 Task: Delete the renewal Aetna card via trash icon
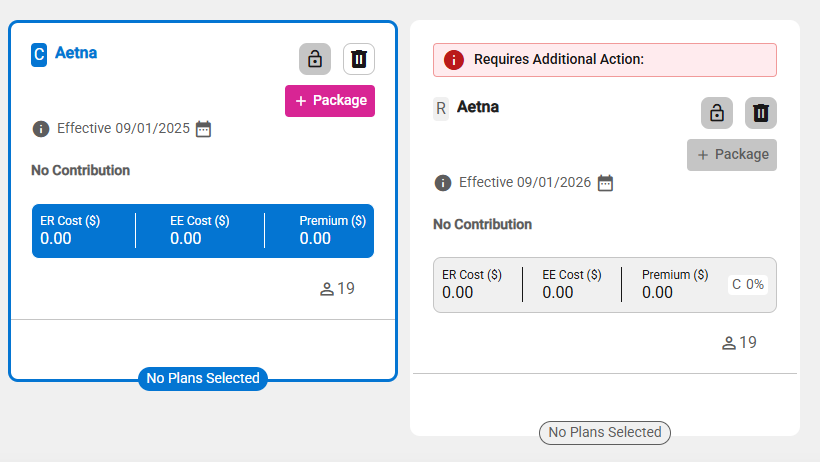coord(761,113)
